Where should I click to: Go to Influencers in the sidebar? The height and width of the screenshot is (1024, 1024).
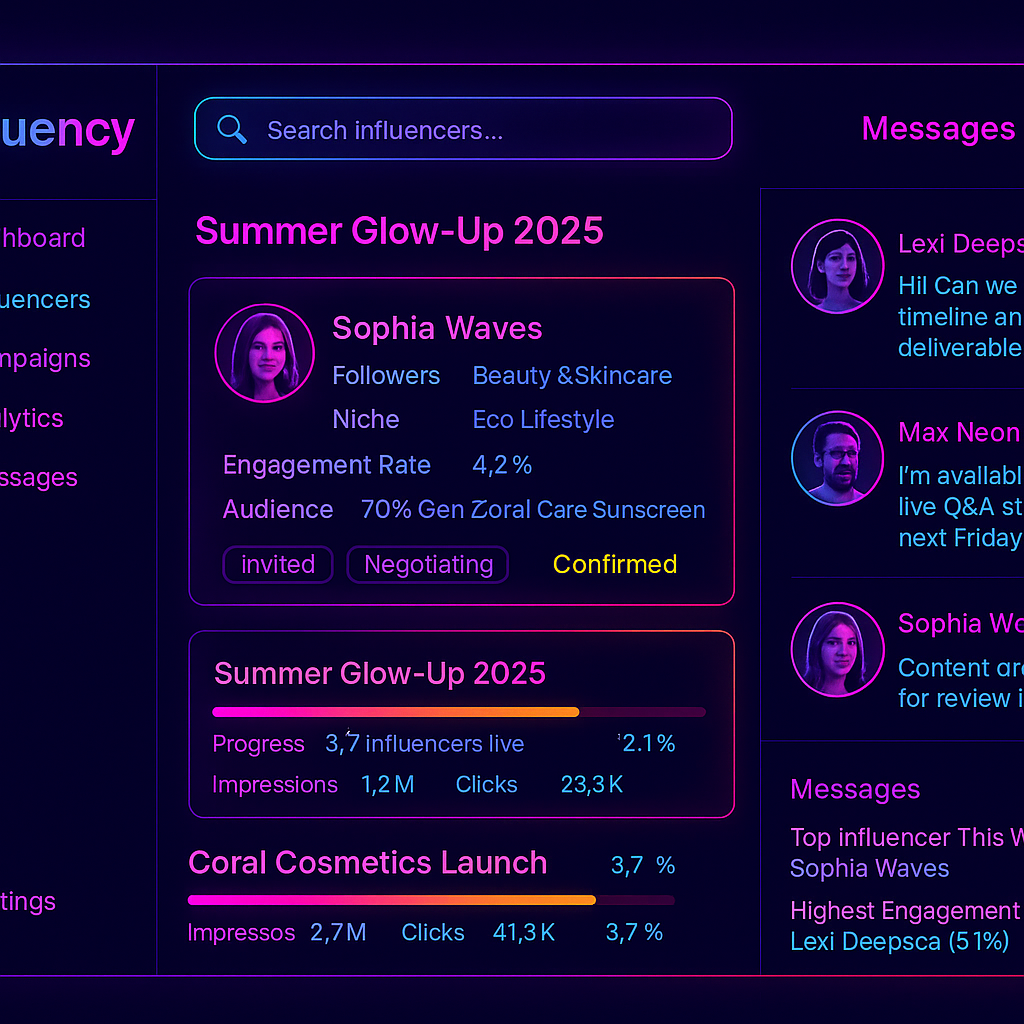tap(45, 299)
